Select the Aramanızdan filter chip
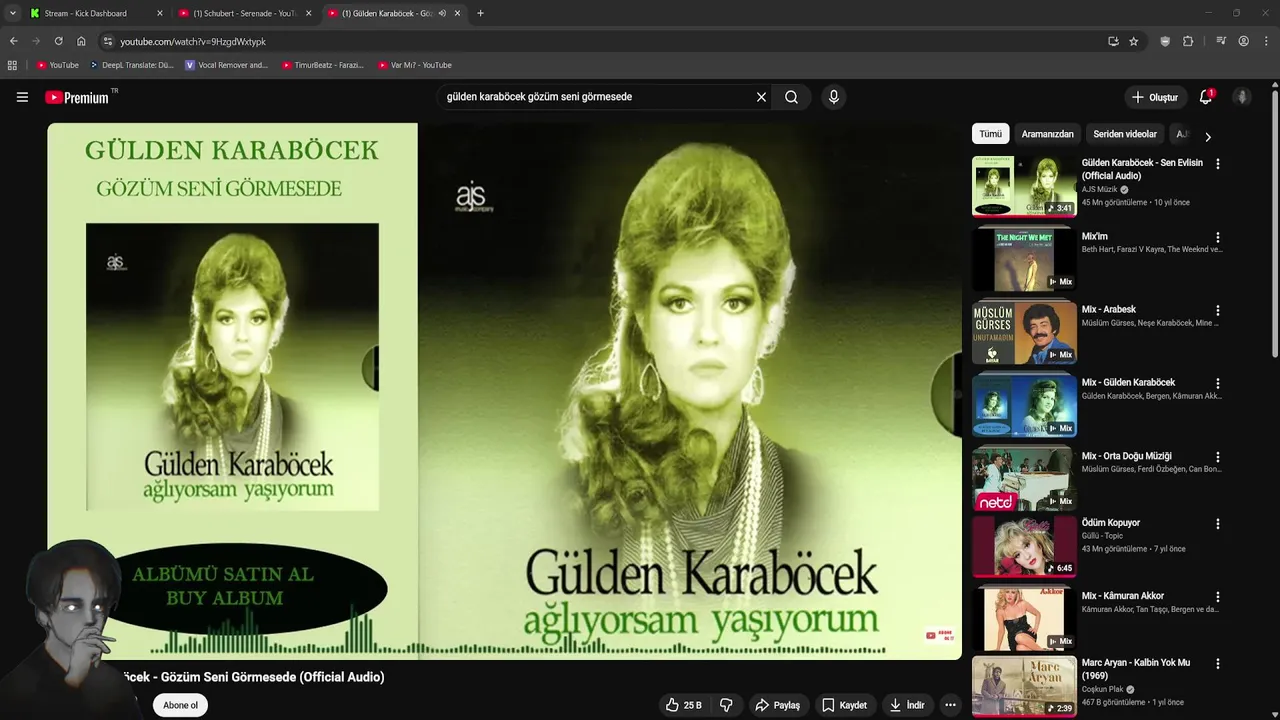 coord(1047,134)
